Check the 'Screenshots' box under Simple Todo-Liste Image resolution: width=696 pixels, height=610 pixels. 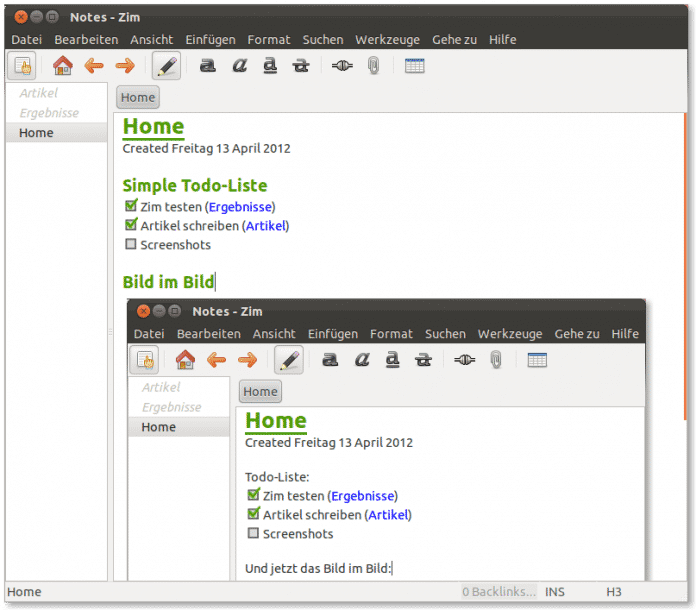pos(130,244)
